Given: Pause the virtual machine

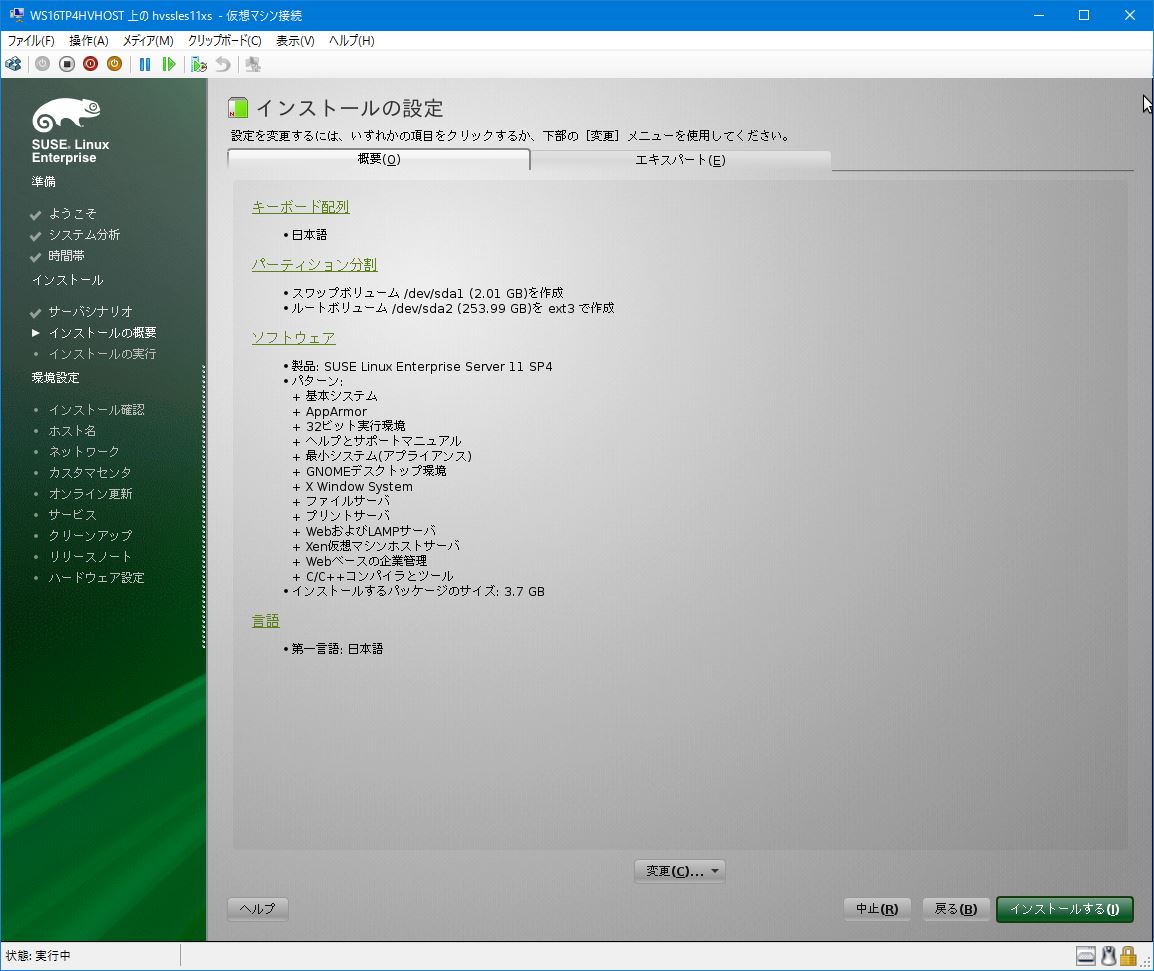Looking at the screenshot, I should tap(145, 64).
